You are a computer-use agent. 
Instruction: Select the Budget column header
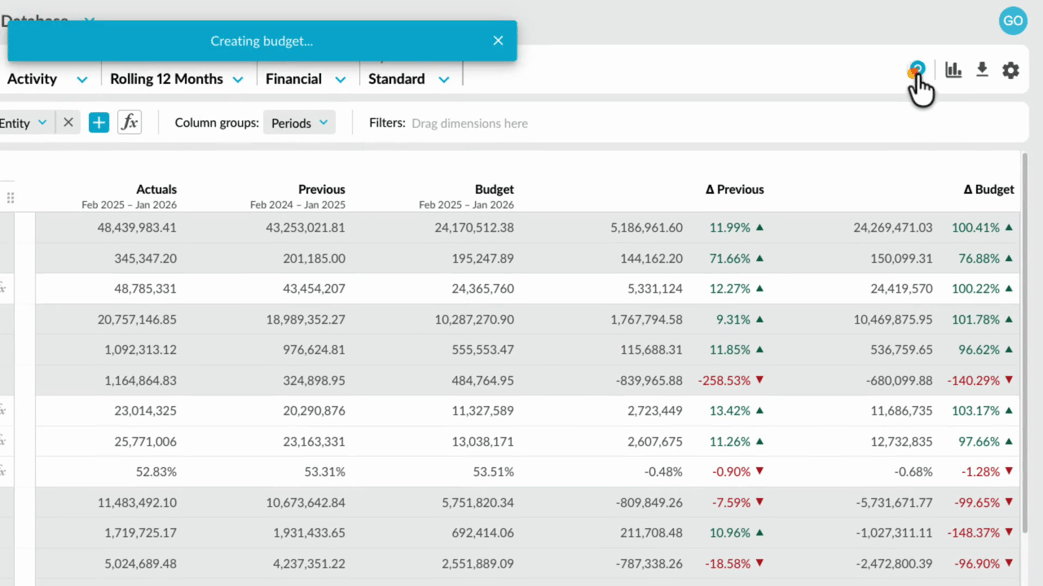(x=494, y=190)
